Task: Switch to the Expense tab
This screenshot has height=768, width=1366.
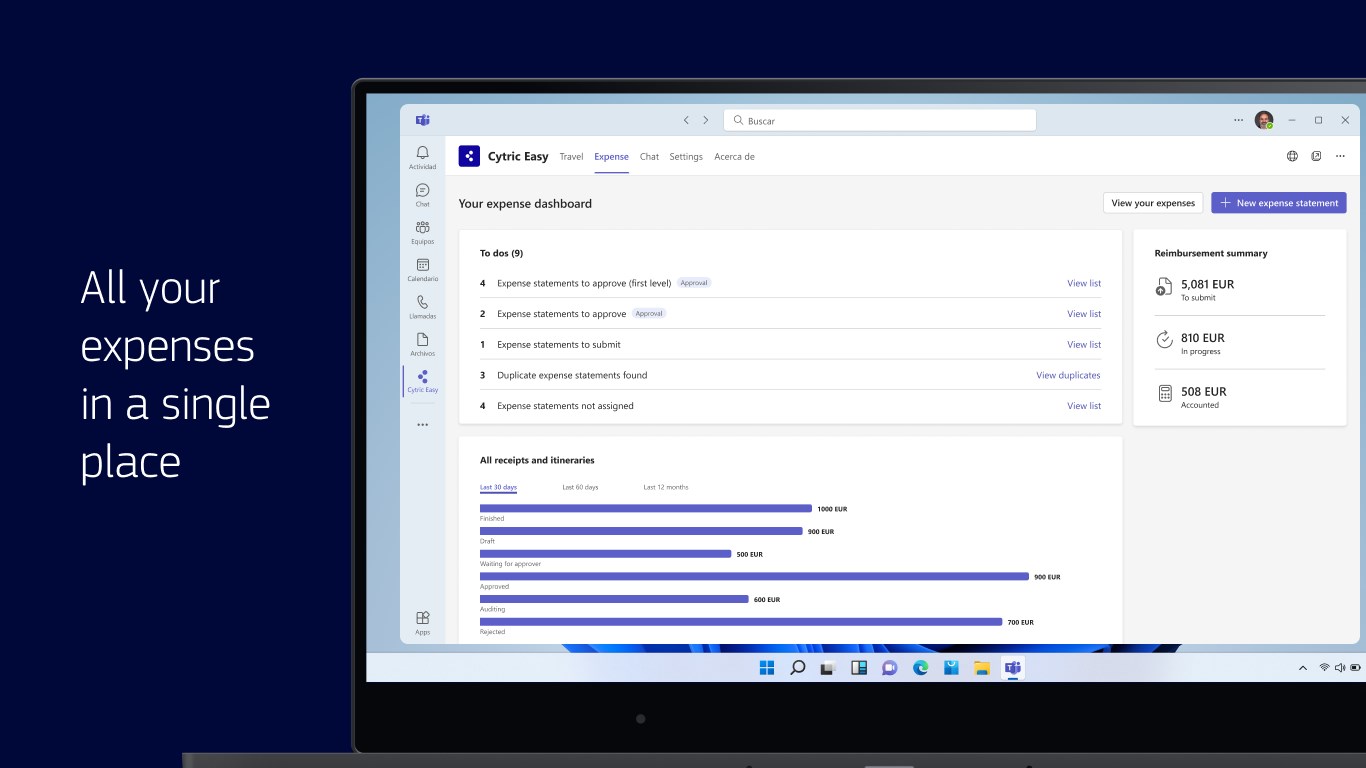Action: pyautogui.click(x=611, y=157)
